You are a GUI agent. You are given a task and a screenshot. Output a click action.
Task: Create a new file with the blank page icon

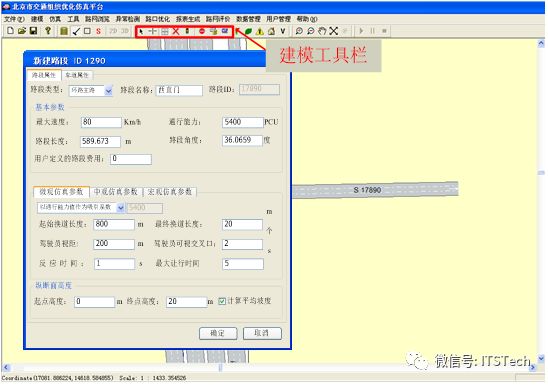tap(10, 31)
